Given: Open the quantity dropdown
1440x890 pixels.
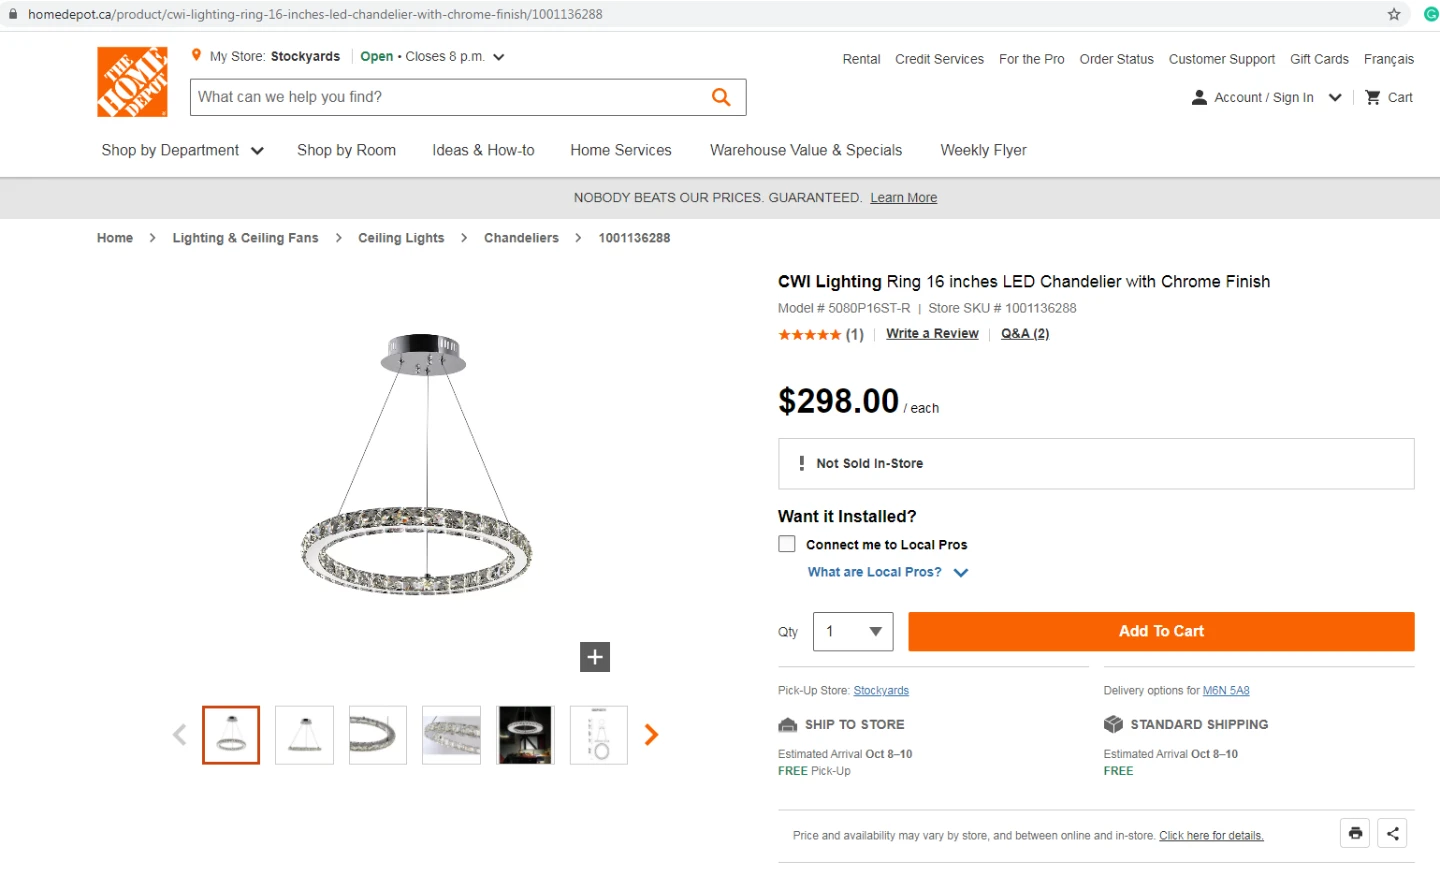Looking at the screenshot, I should pos(853,632).
